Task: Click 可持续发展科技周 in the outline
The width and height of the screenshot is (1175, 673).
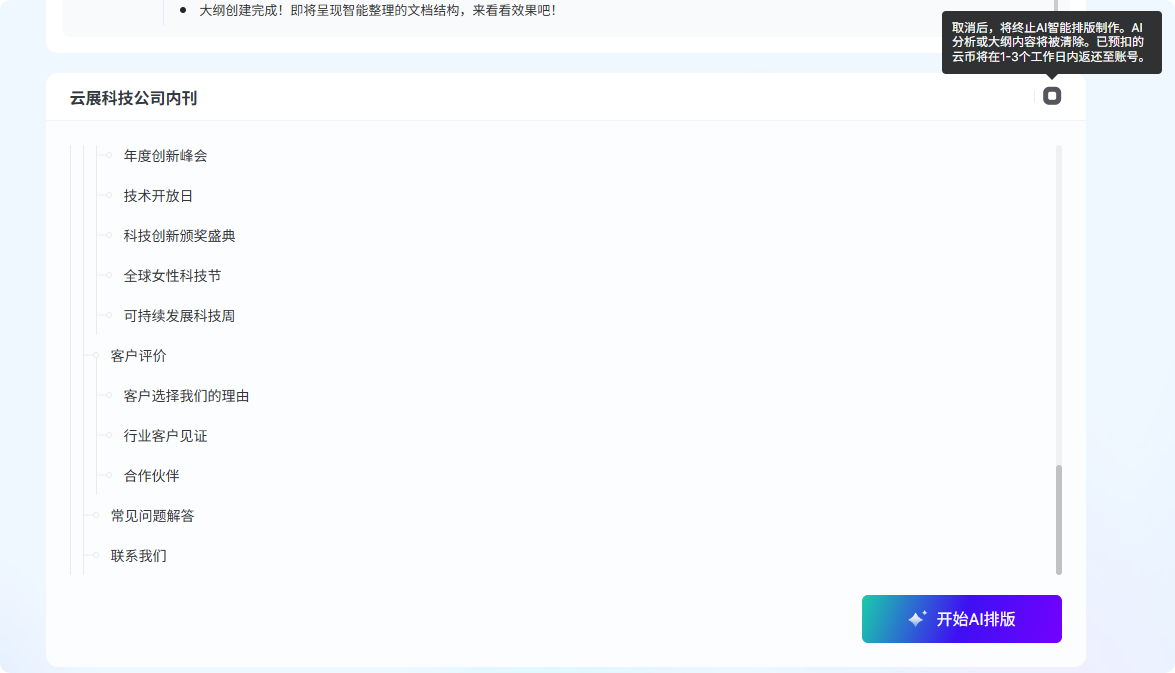Action: pyautogui.click(x=179, y=316)
